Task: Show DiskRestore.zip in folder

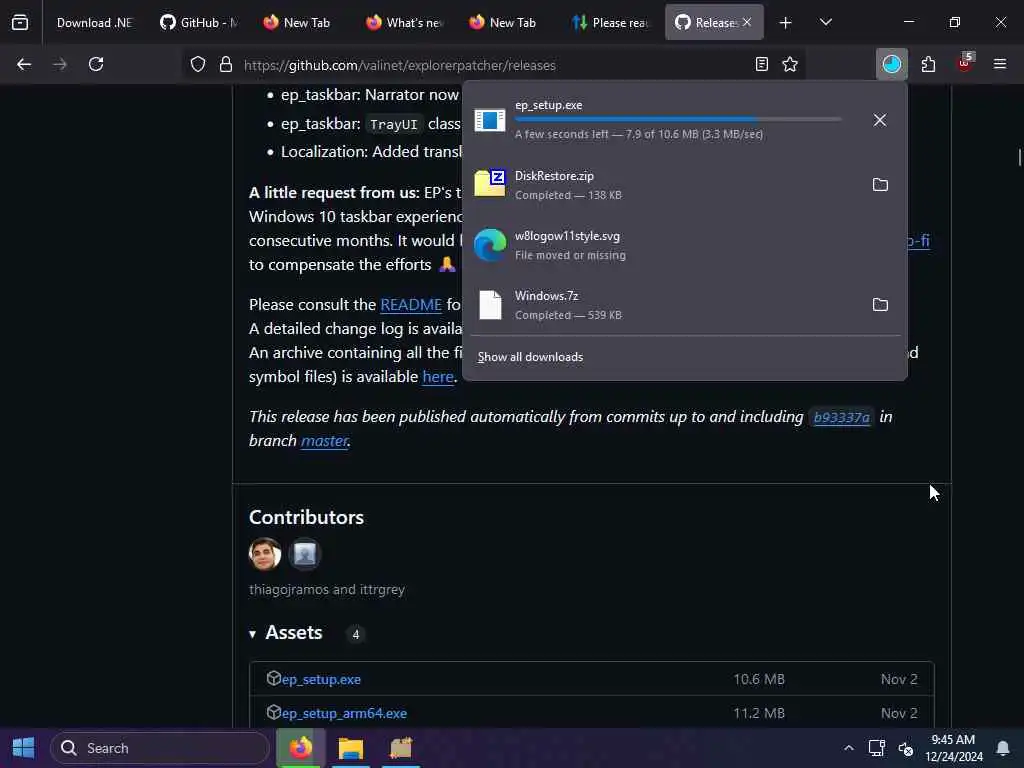Action: click(880, 185)
